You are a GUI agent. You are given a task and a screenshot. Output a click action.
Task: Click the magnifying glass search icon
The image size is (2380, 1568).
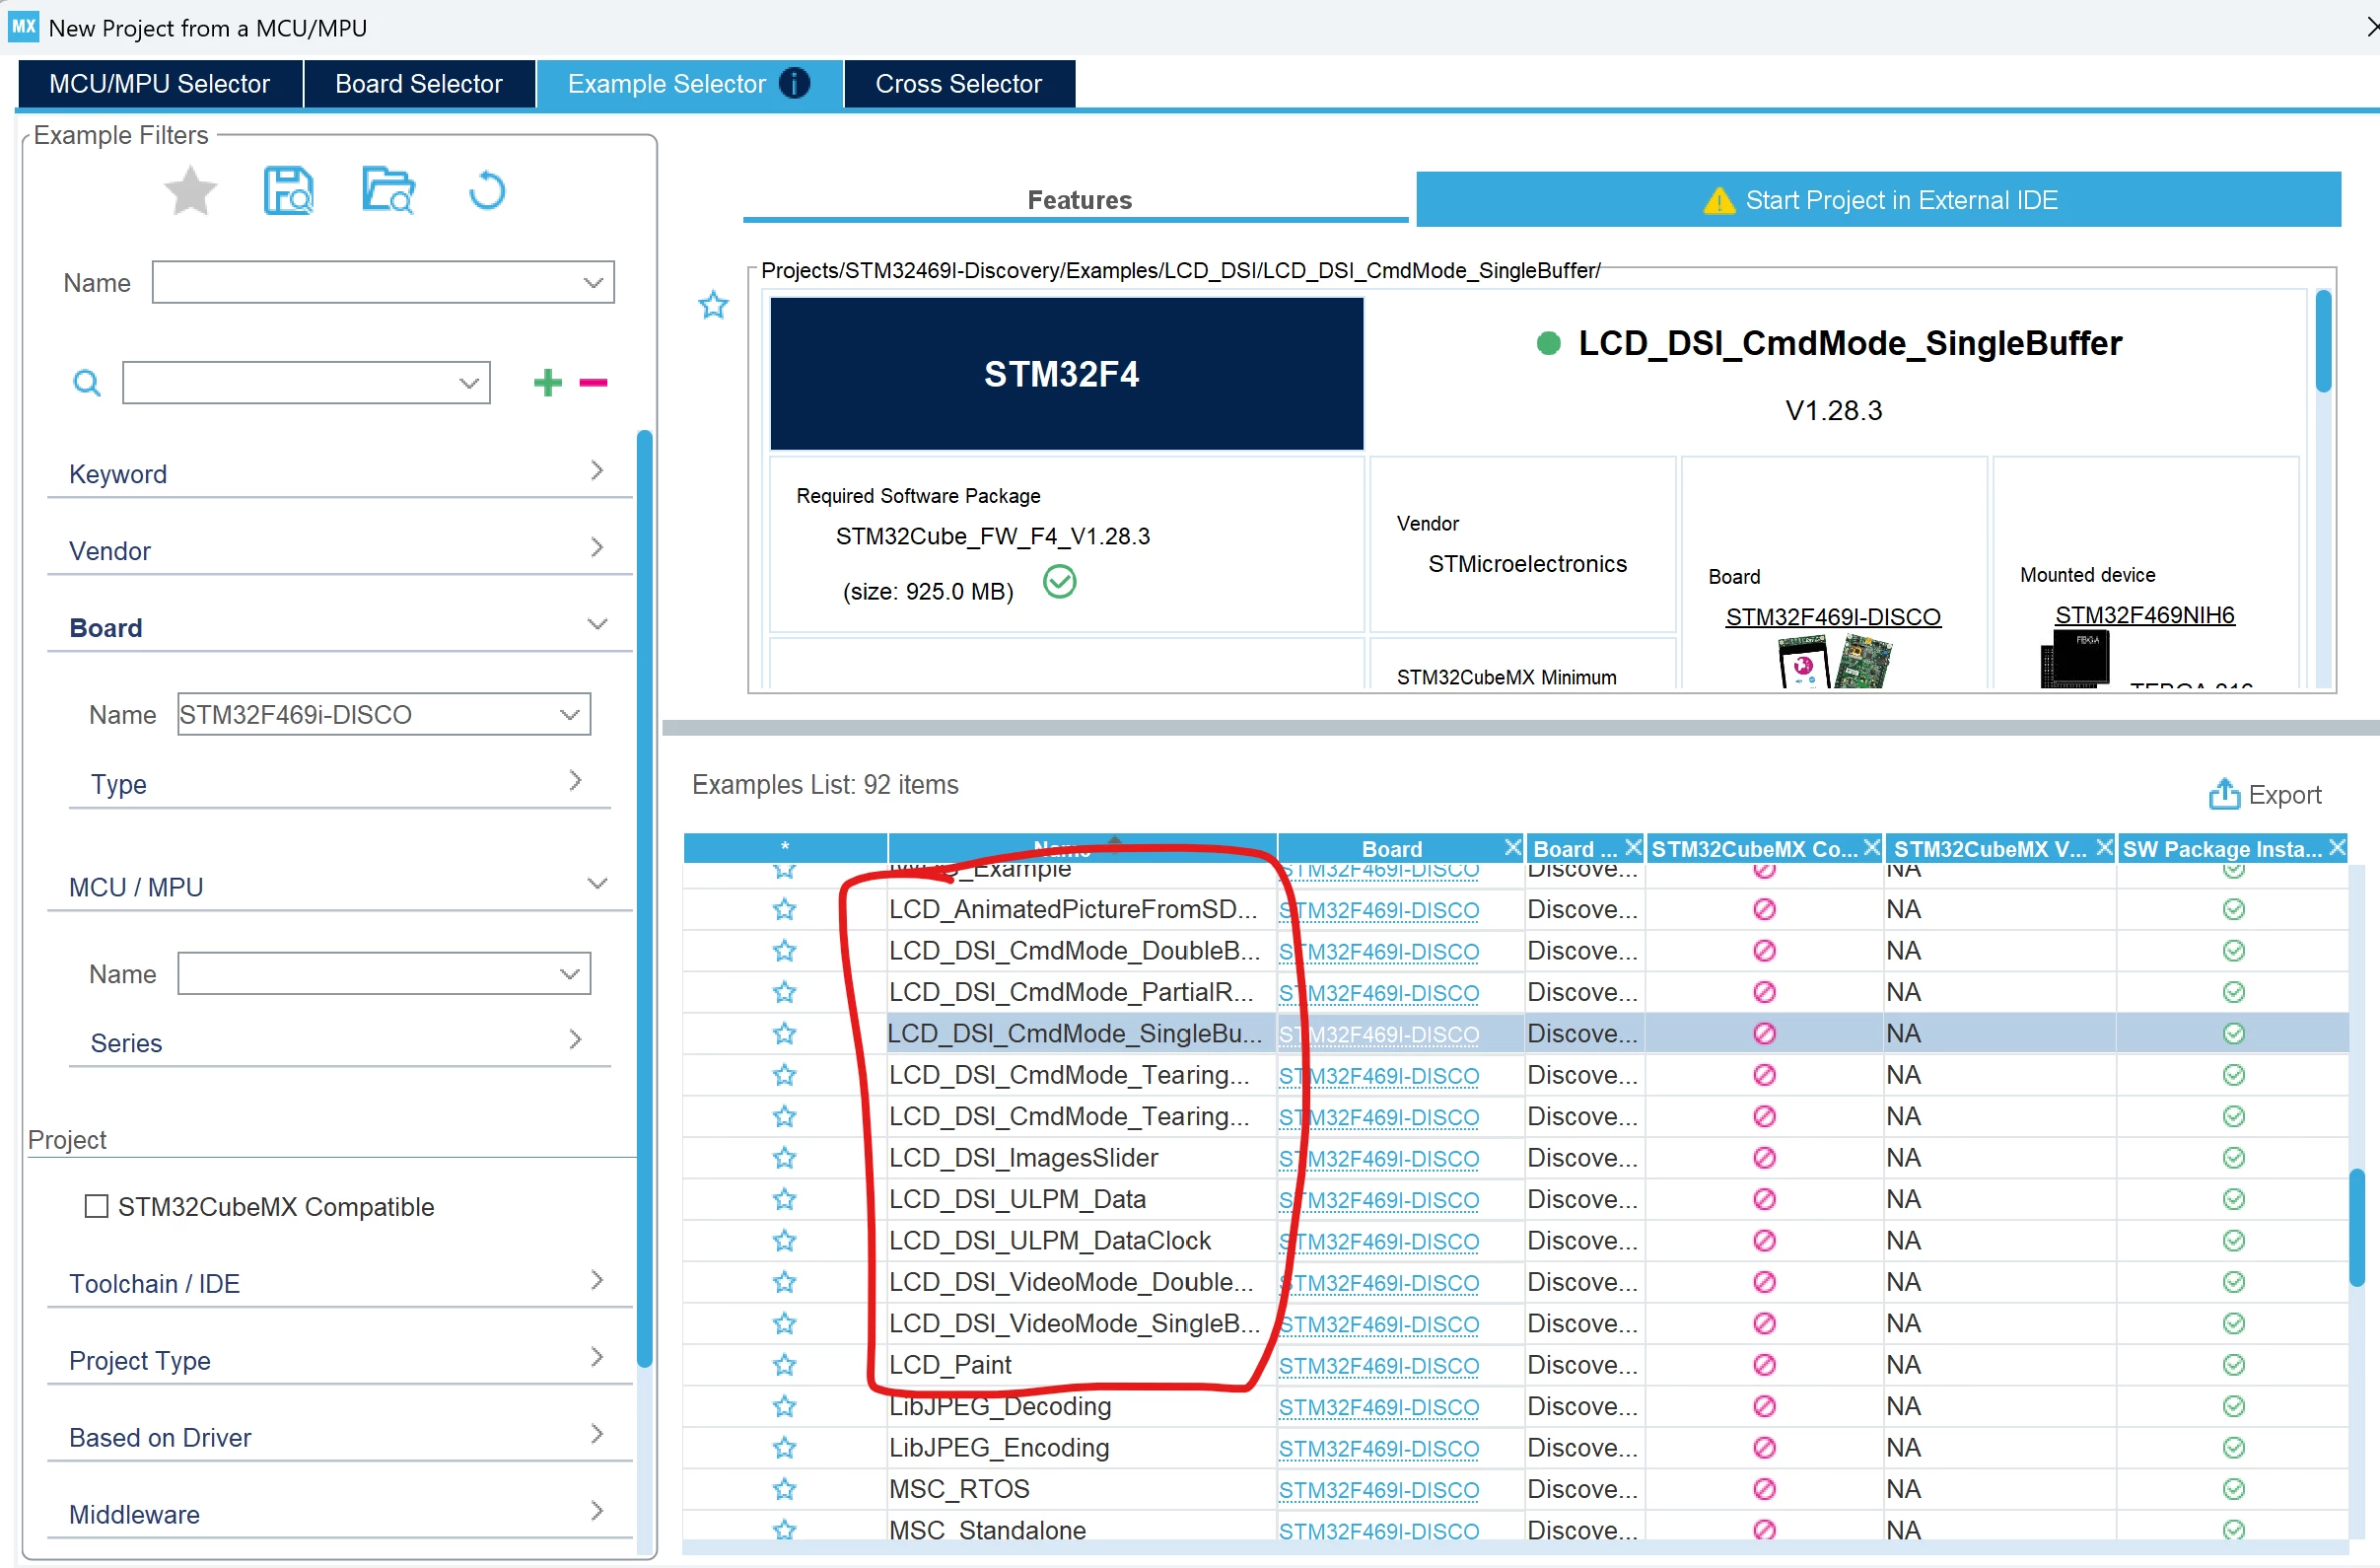(x=87, y=383)
